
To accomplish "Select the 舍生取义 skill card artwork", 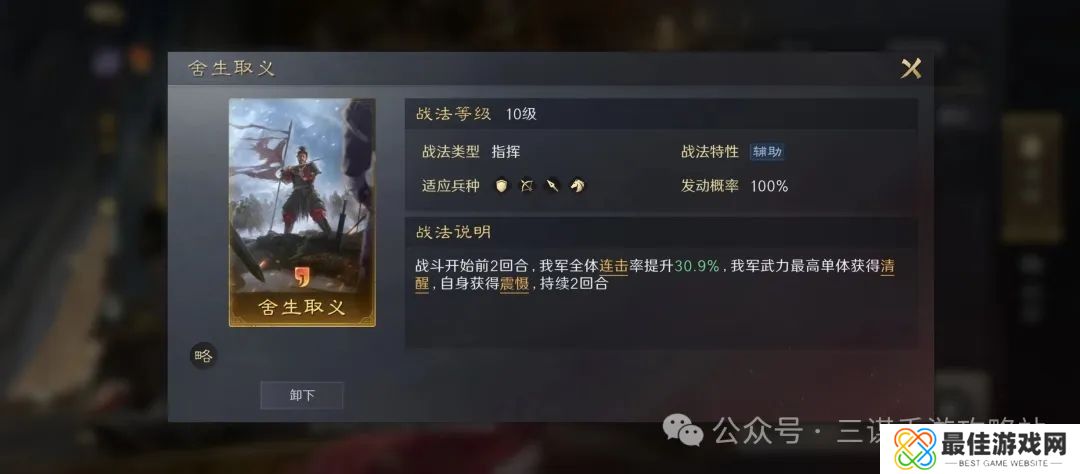I will point(302,212).
